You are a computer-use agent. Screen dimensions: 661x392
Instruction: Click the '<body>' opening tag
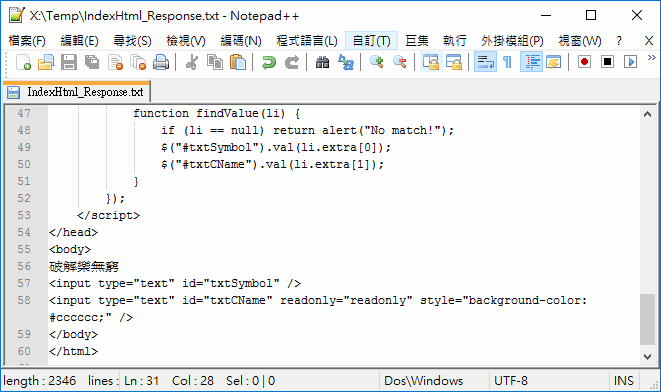click(x=70, y=249)
